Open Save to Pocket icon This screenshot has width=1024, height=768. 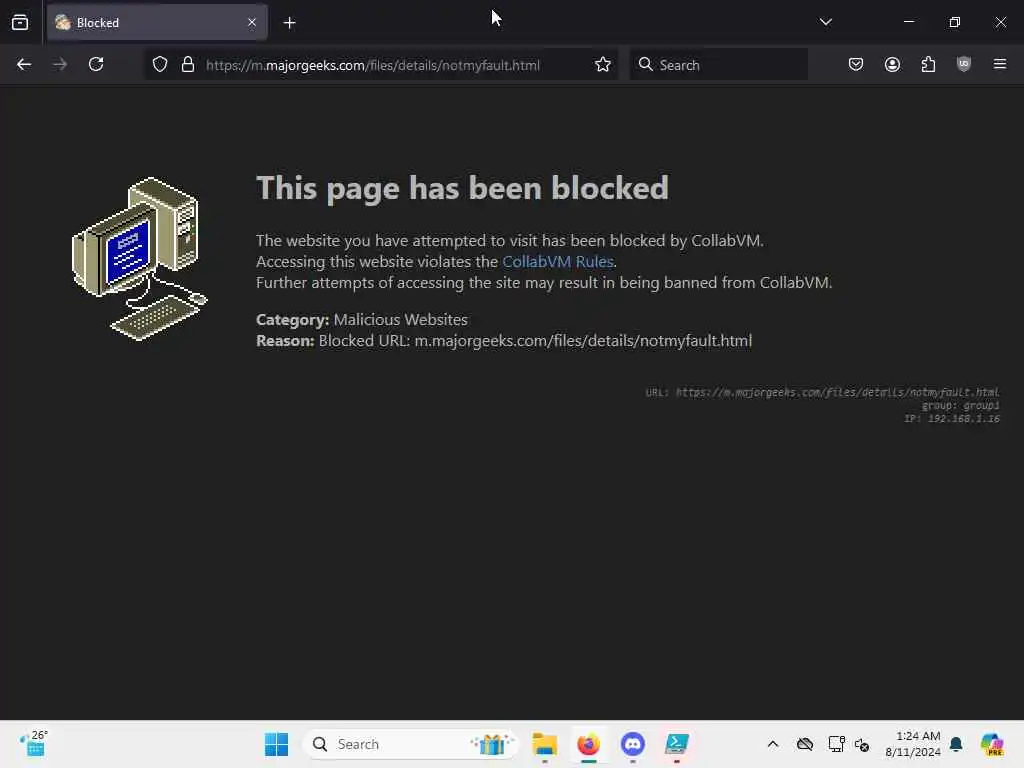click(x=856, y=64)
